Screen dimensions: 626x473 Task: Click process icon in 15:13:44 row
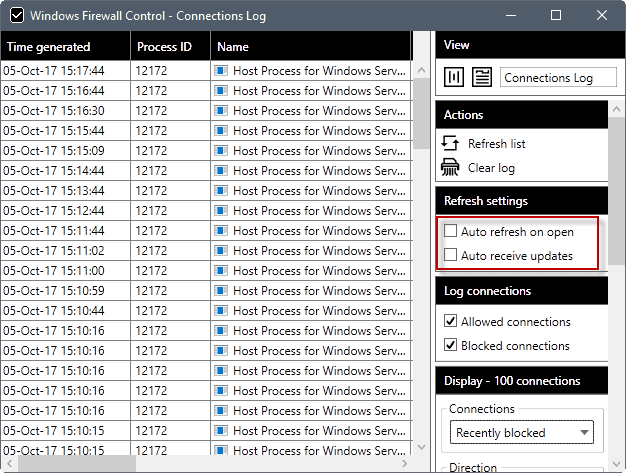[x=221, y=190]
